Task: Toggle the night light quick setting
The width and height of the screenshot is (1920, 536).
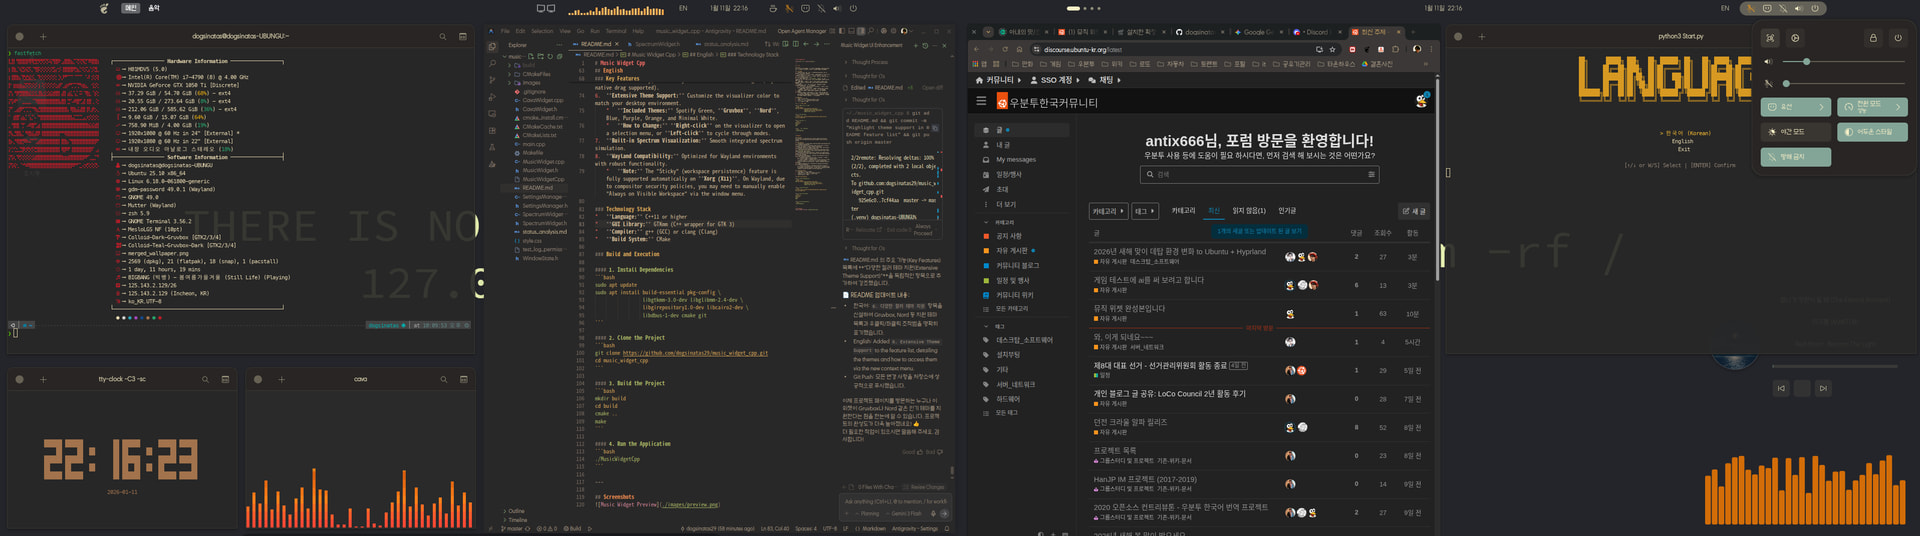Action: [x=1795, y=132]
